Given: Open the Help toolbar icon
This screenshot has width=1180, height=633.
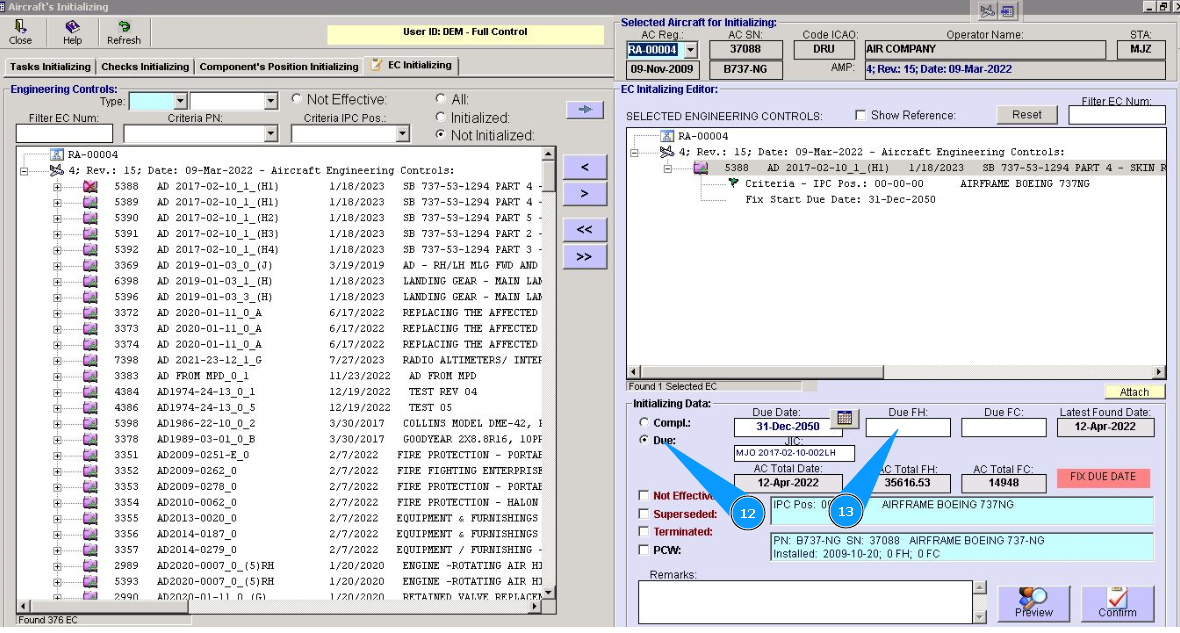Looking at the screenshot, I should pos(72,32).
